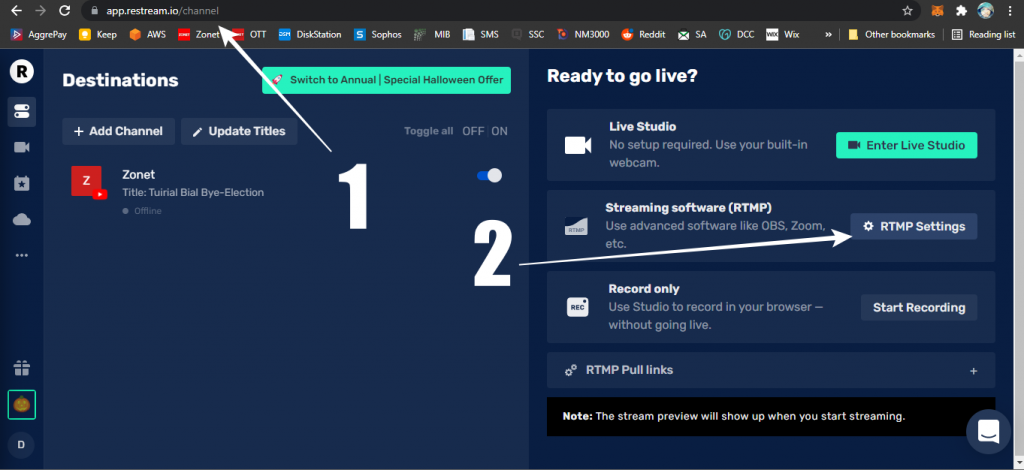
Task: Disable the Zonet channel toggle
Action: tap(489, 176)
